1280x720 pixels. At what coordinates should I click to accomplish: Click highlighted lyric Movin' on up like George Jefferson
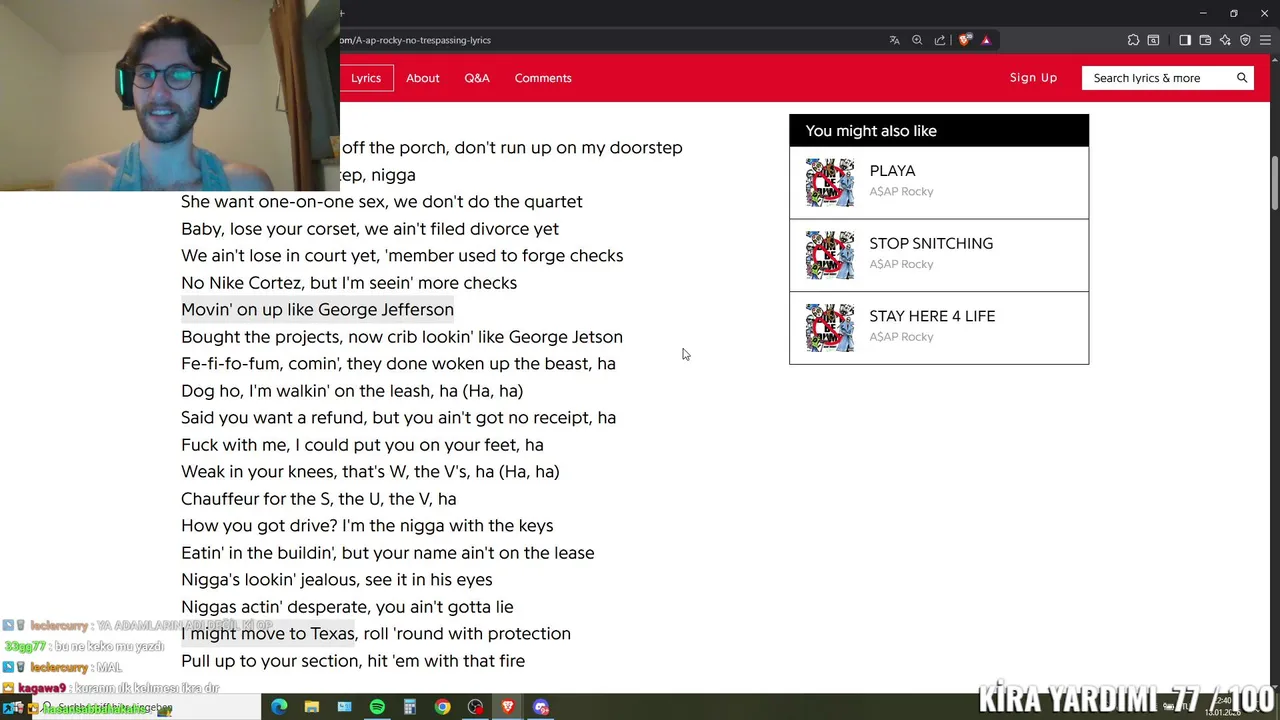pos(317,310)
